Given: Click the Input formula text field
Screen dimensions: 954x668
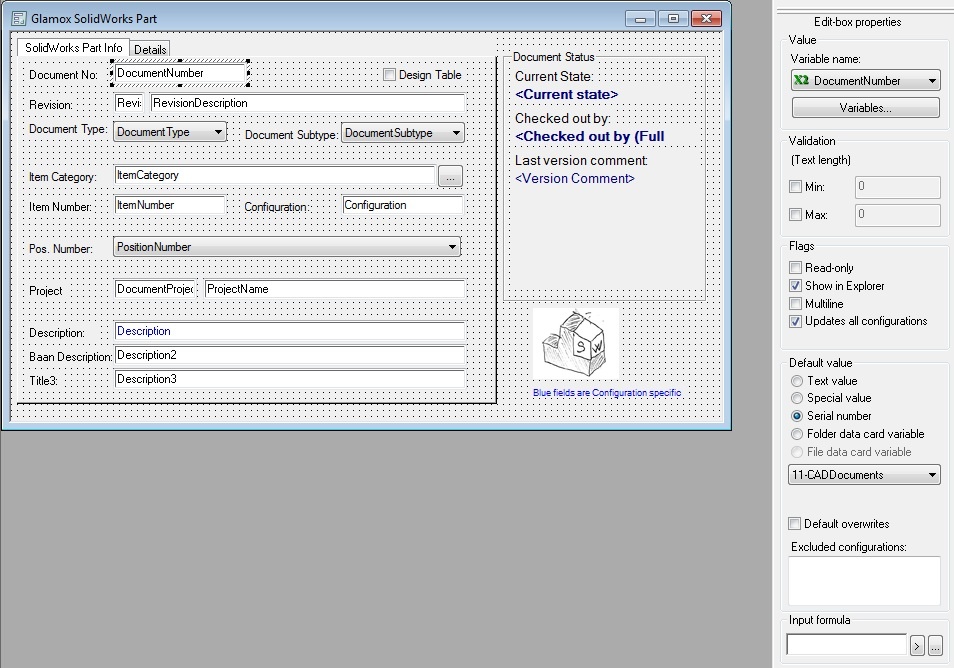Looking at the screenshot, I should [x=846, y=644].
